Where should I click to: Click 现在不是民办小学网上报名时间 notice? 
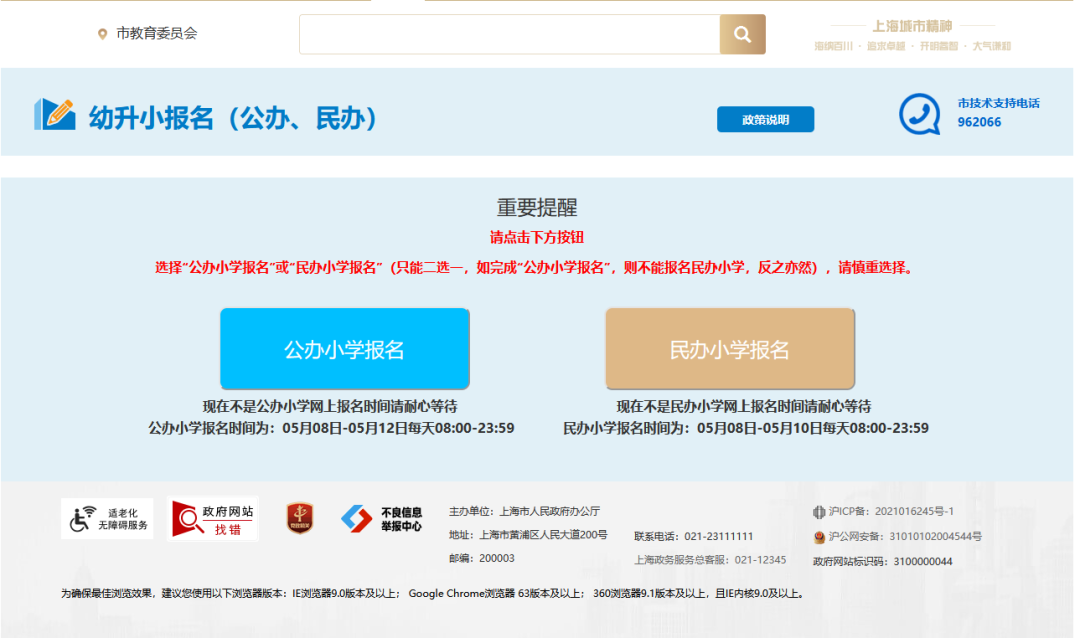click(744, 406)
